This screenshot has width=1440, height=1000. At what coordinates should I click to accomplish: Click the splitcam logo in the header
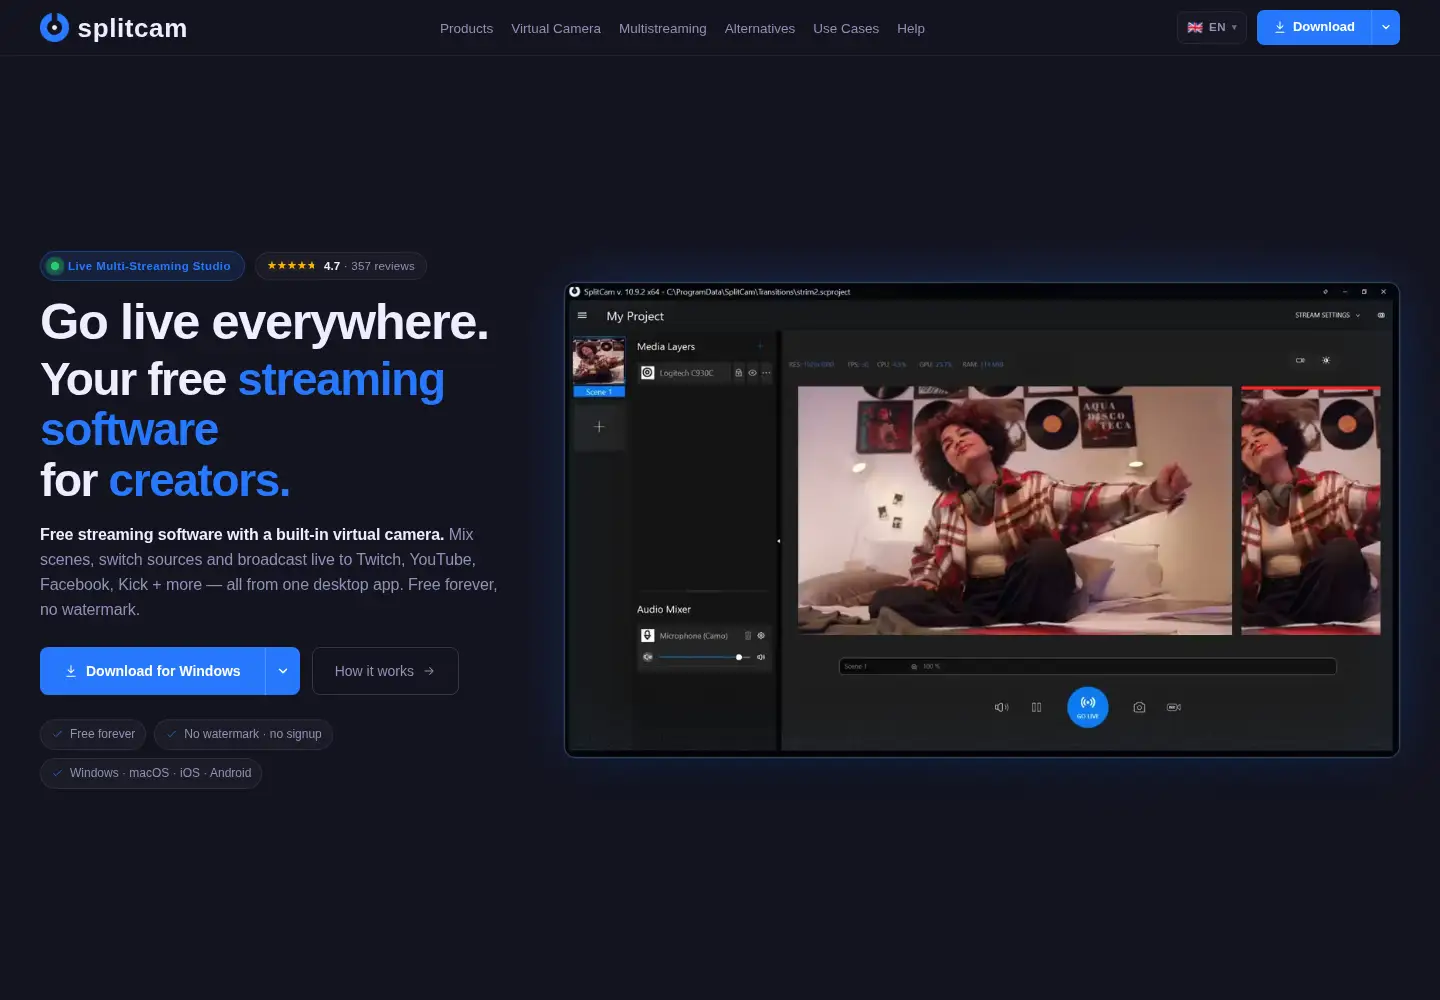click(x=113, y=28)
